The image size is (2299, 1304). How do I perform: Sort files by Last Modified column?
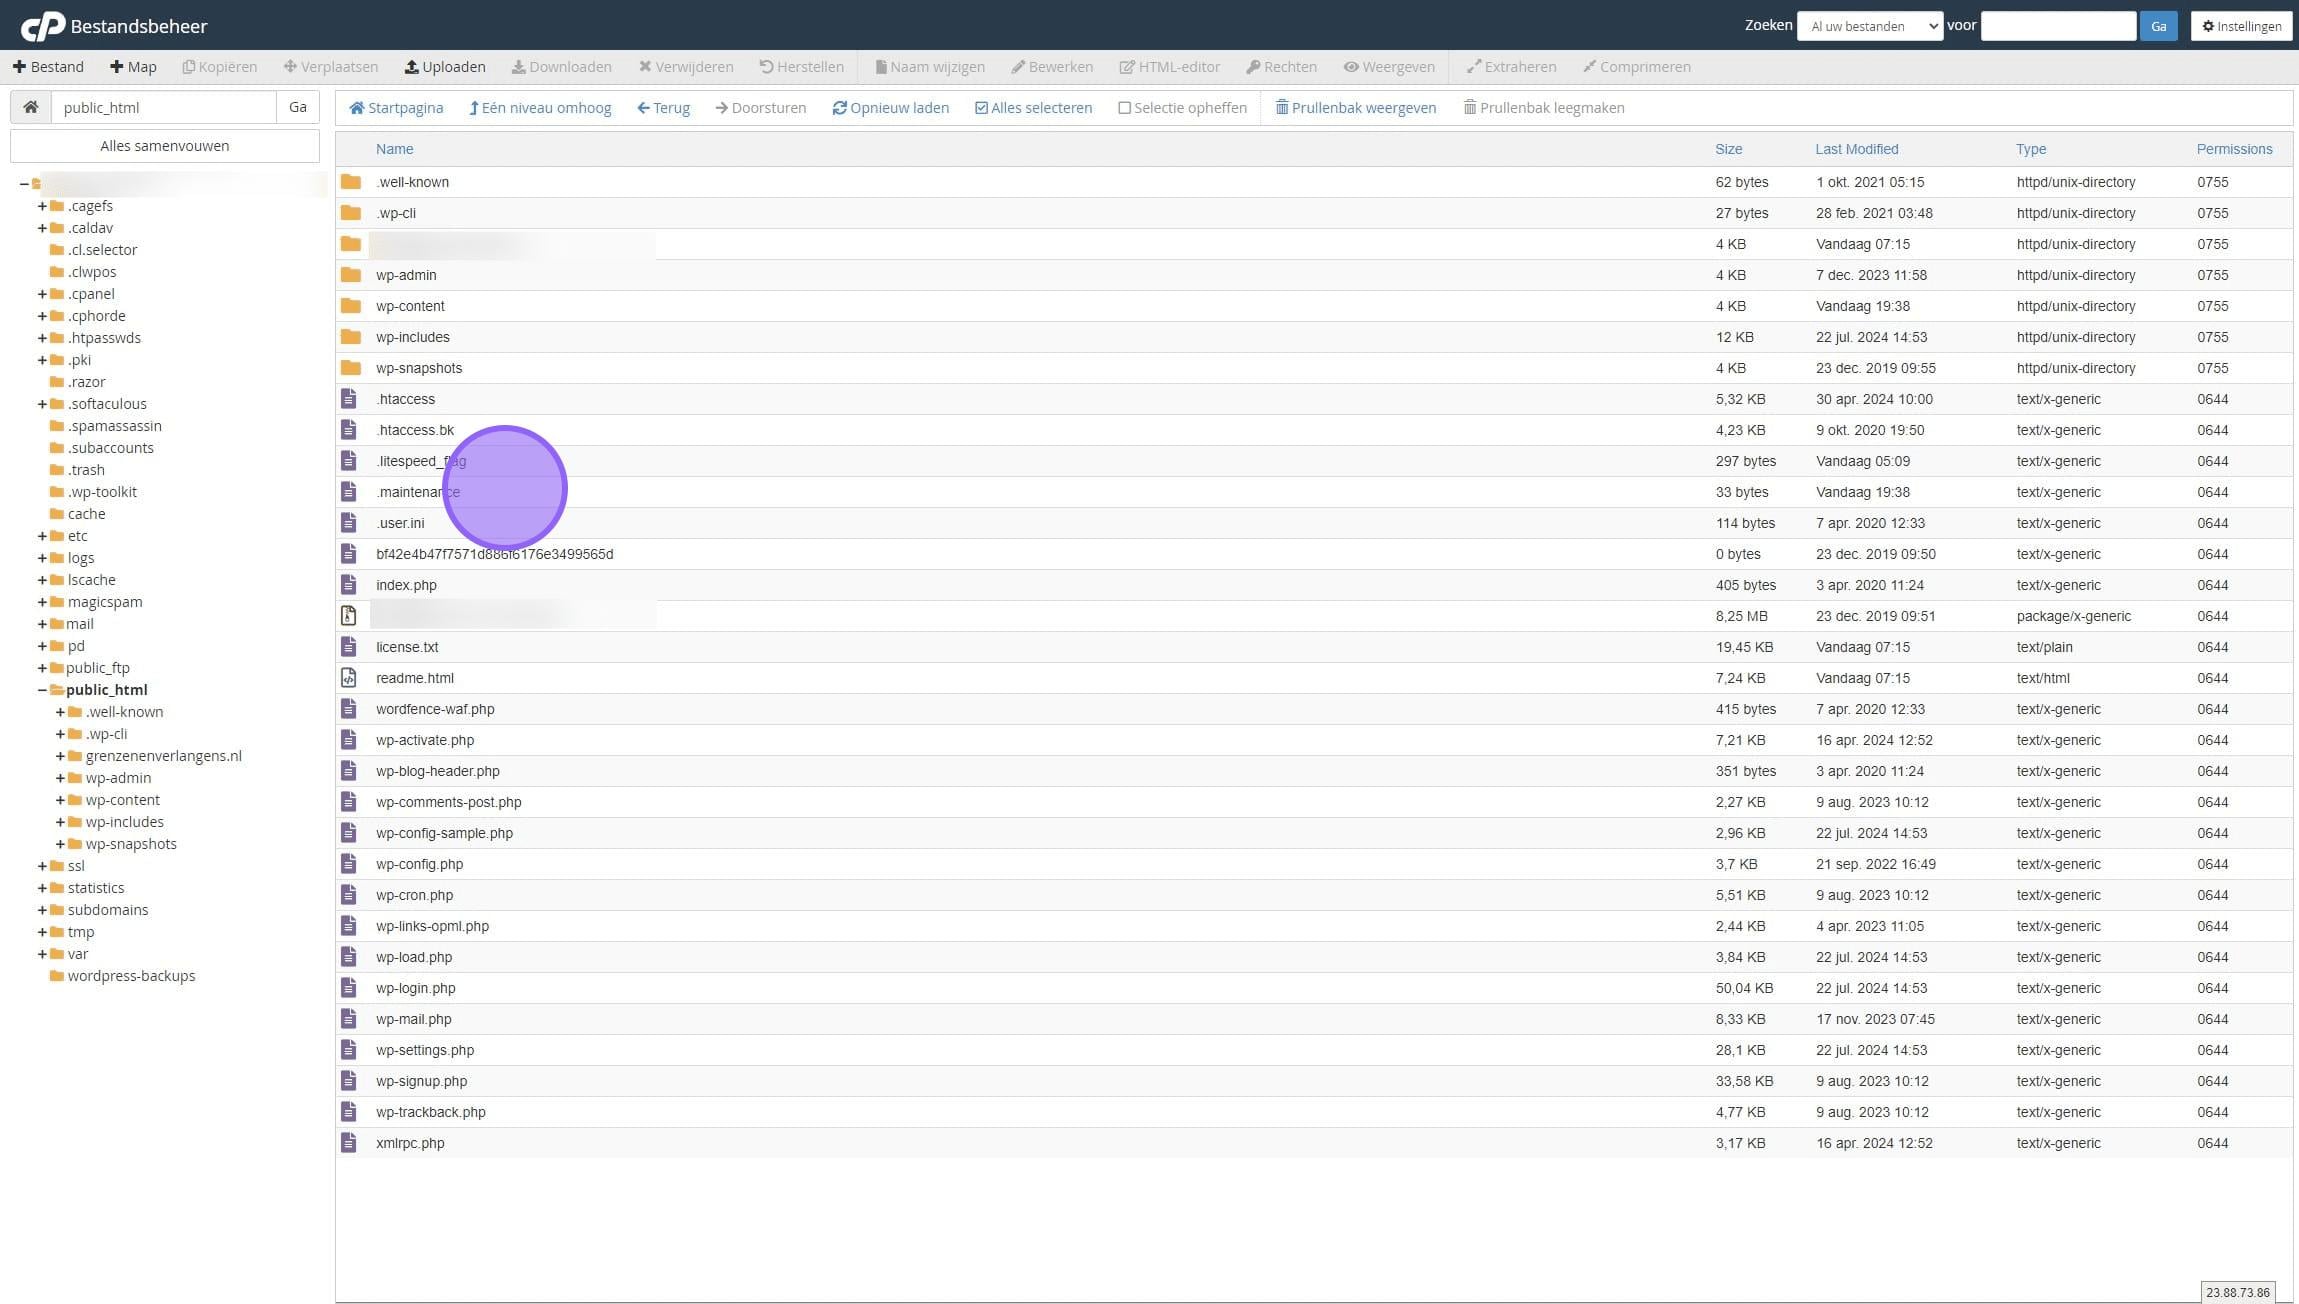click(x=1856, y=149)
